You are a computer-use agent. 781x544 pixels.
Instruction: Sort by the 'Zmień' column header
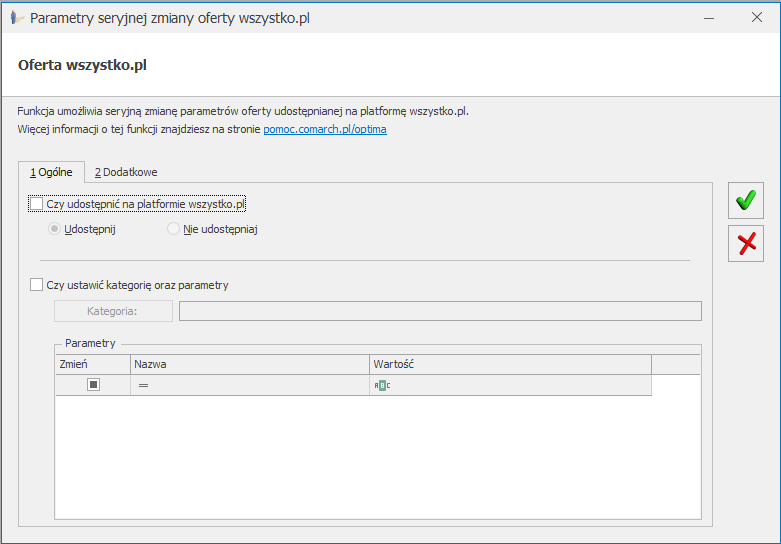93,364
